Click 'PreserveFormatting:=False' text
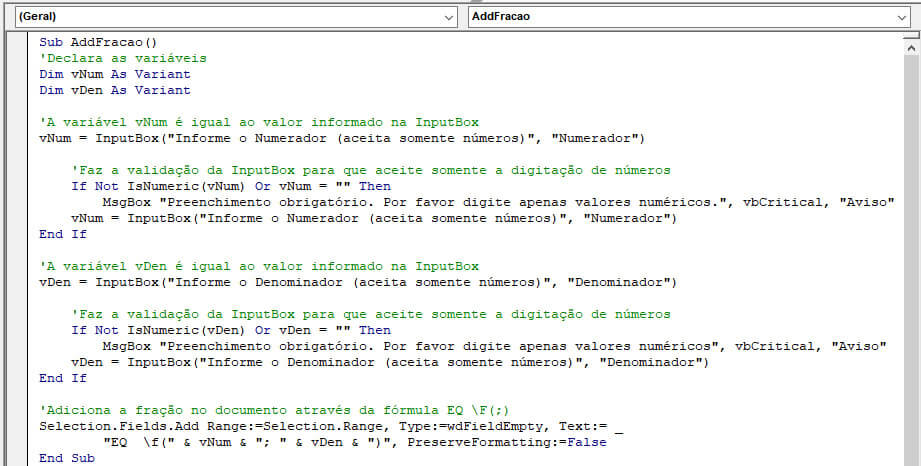Viewport: 921px width, 466px height. (x=507, y=442)
